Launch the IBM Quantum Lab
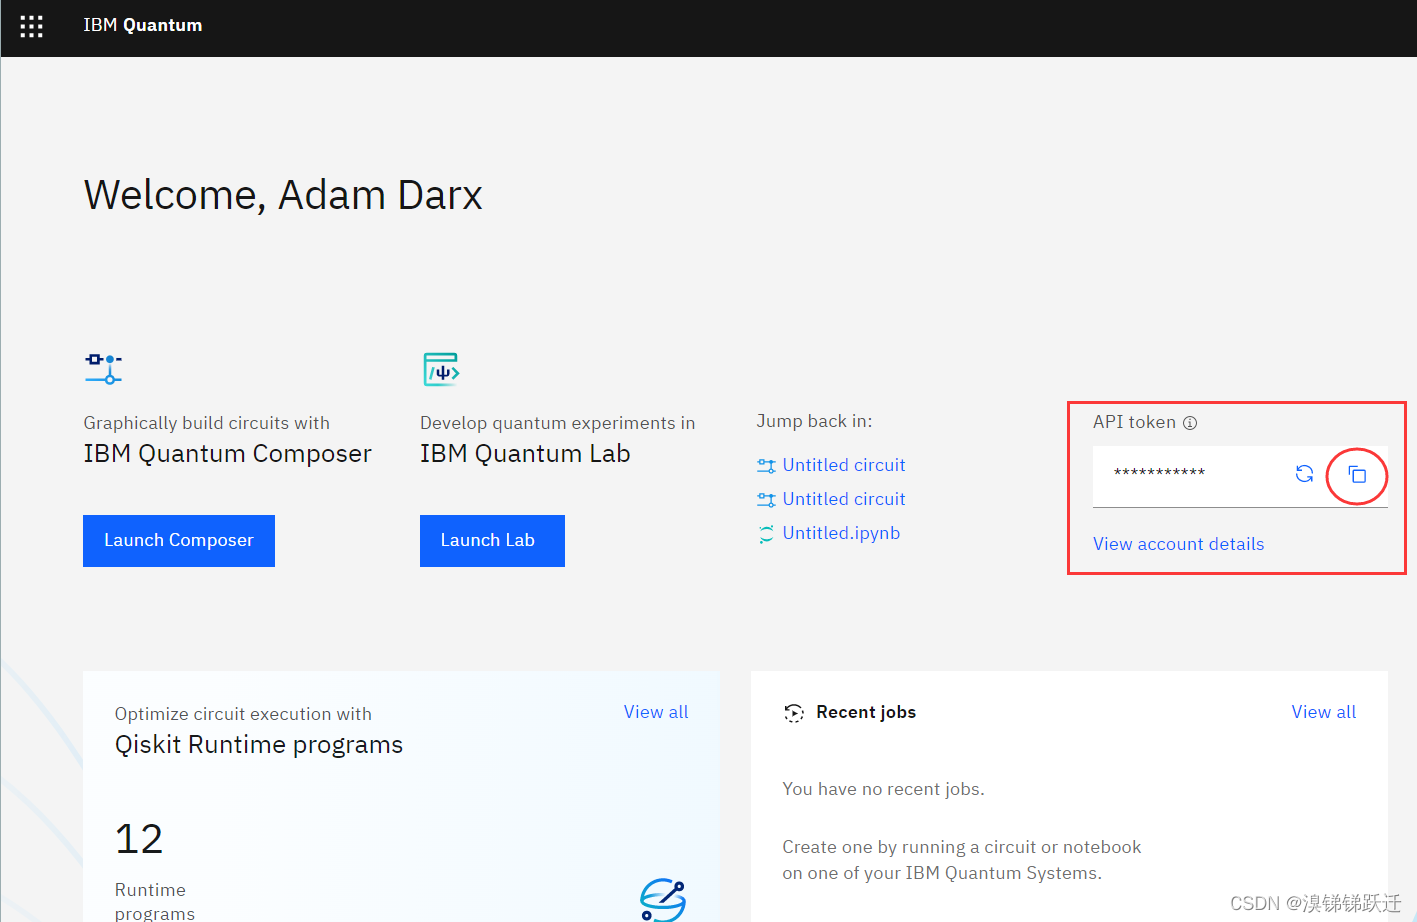 click(x=492, y=541)
